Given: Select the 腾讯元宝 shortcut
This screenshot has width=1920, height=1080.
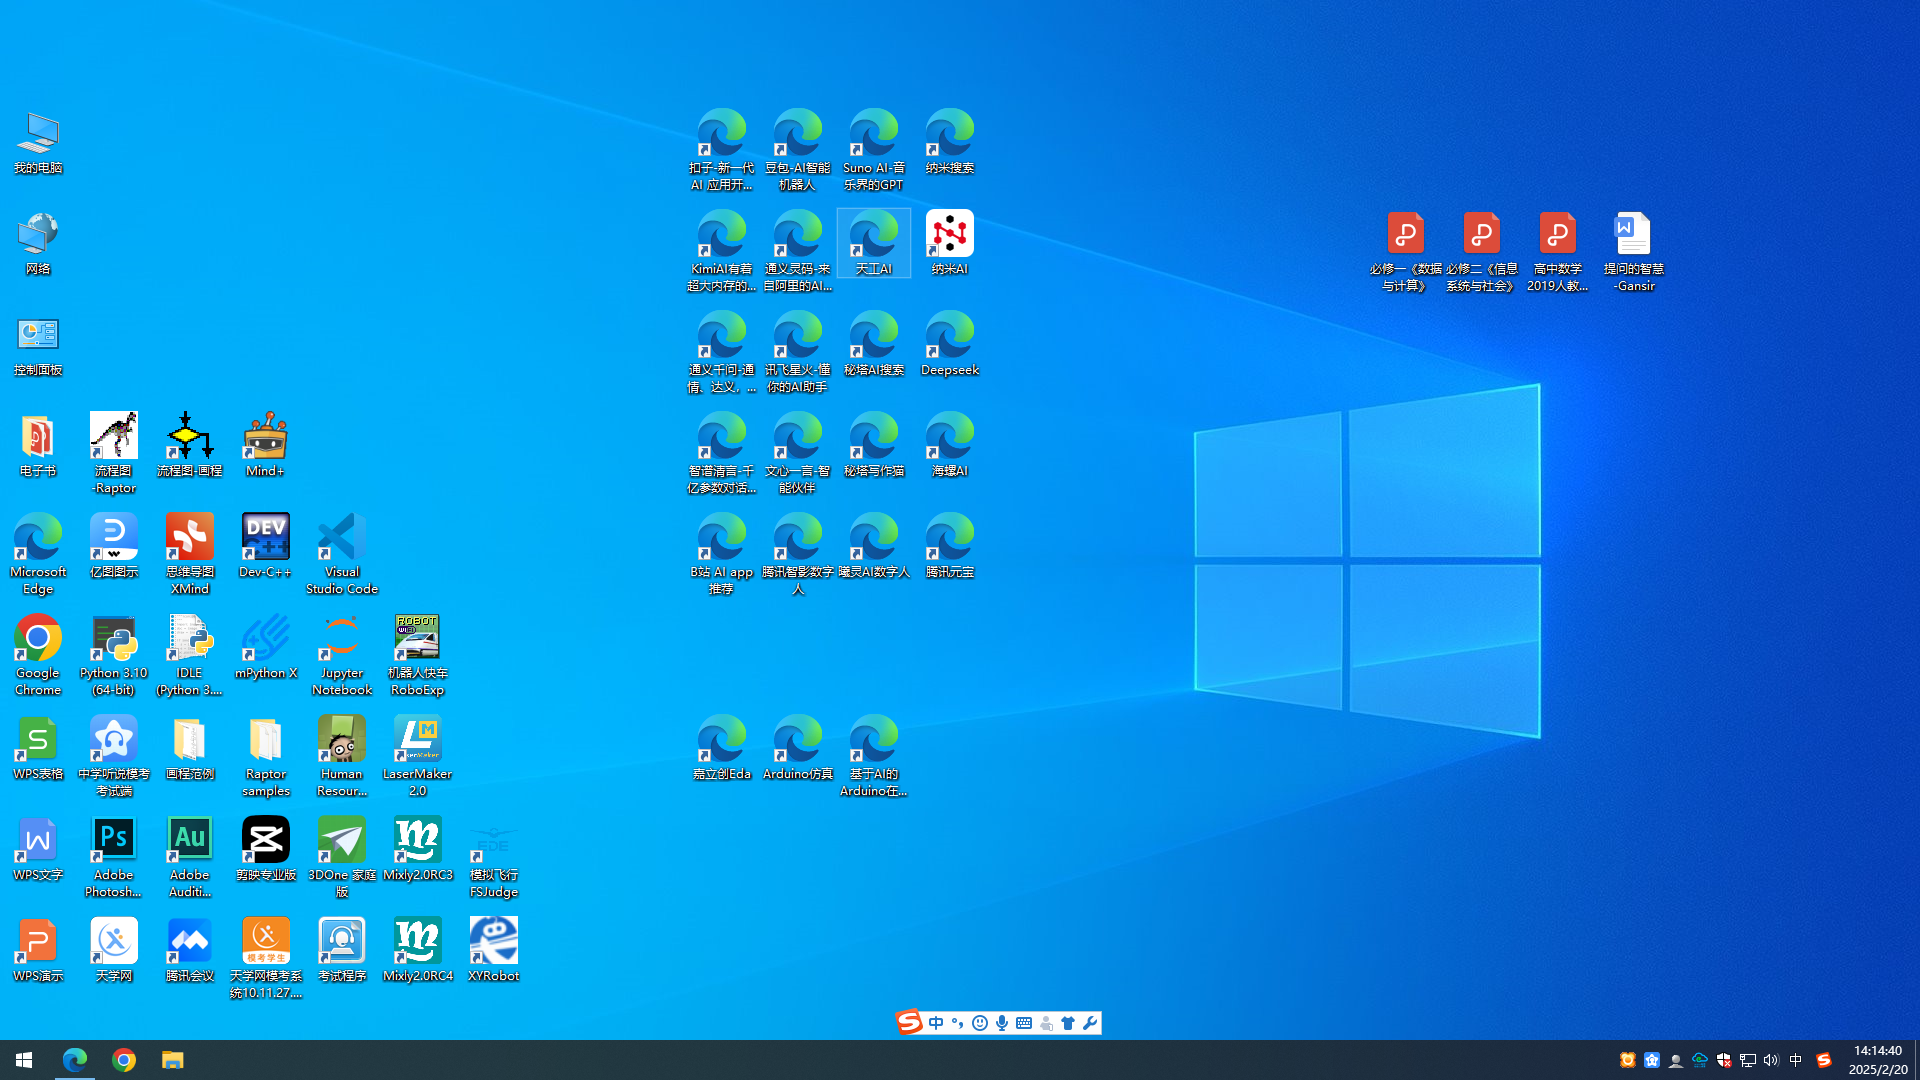Looking at the screenshot, I should pyautogui.click(x=949, y=548).
